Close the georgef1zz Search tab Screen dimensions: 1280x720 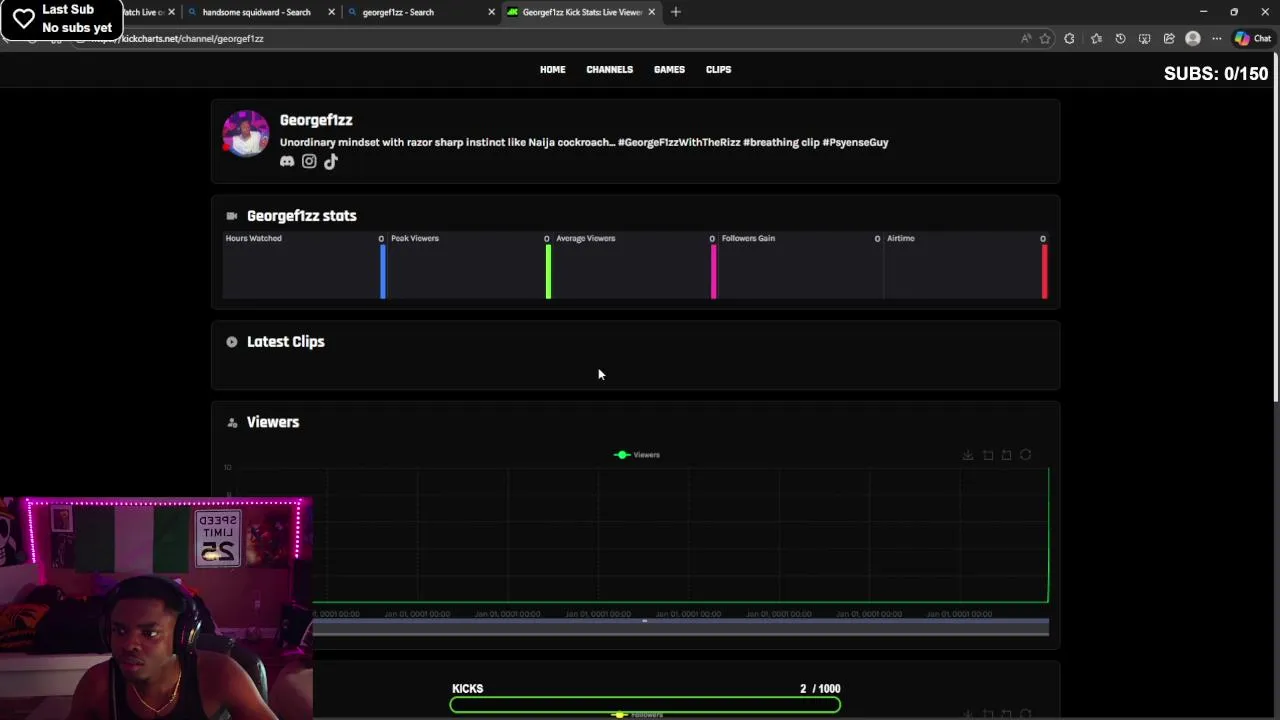(x=491, y=12)
